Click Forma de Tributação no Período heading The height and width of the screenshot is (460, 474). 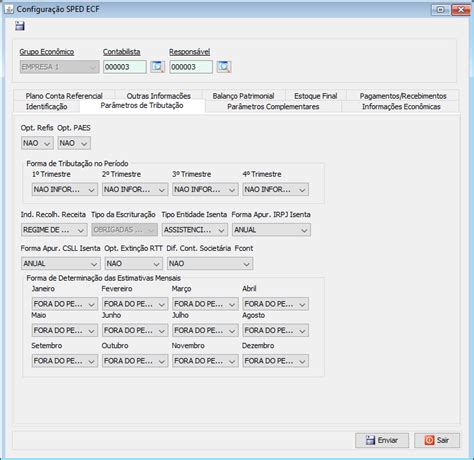click(x=77, y=163)
